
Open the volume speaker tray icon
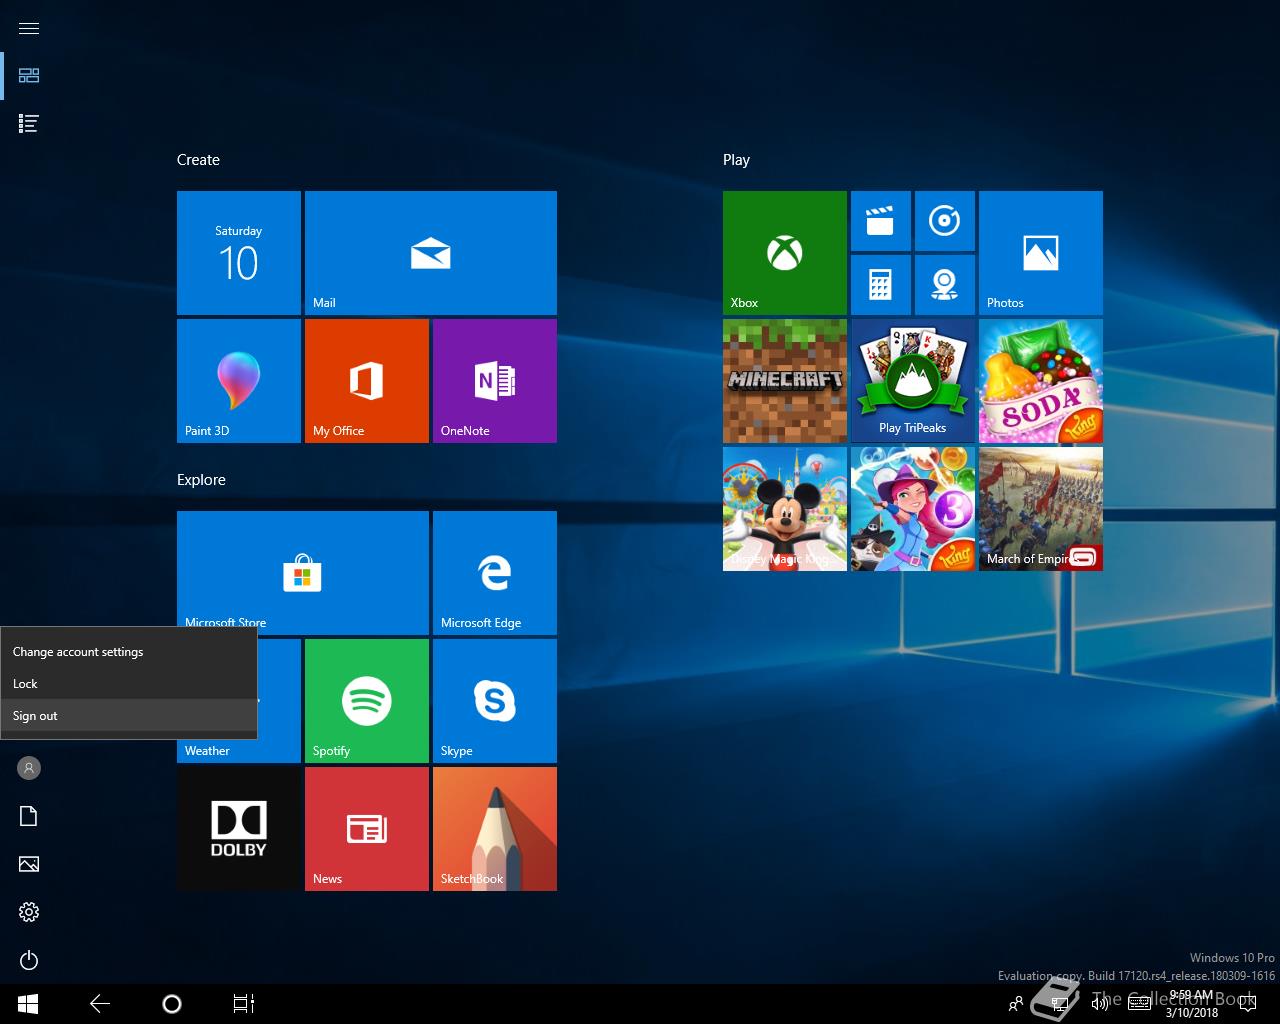(x=1099, y=1004)
